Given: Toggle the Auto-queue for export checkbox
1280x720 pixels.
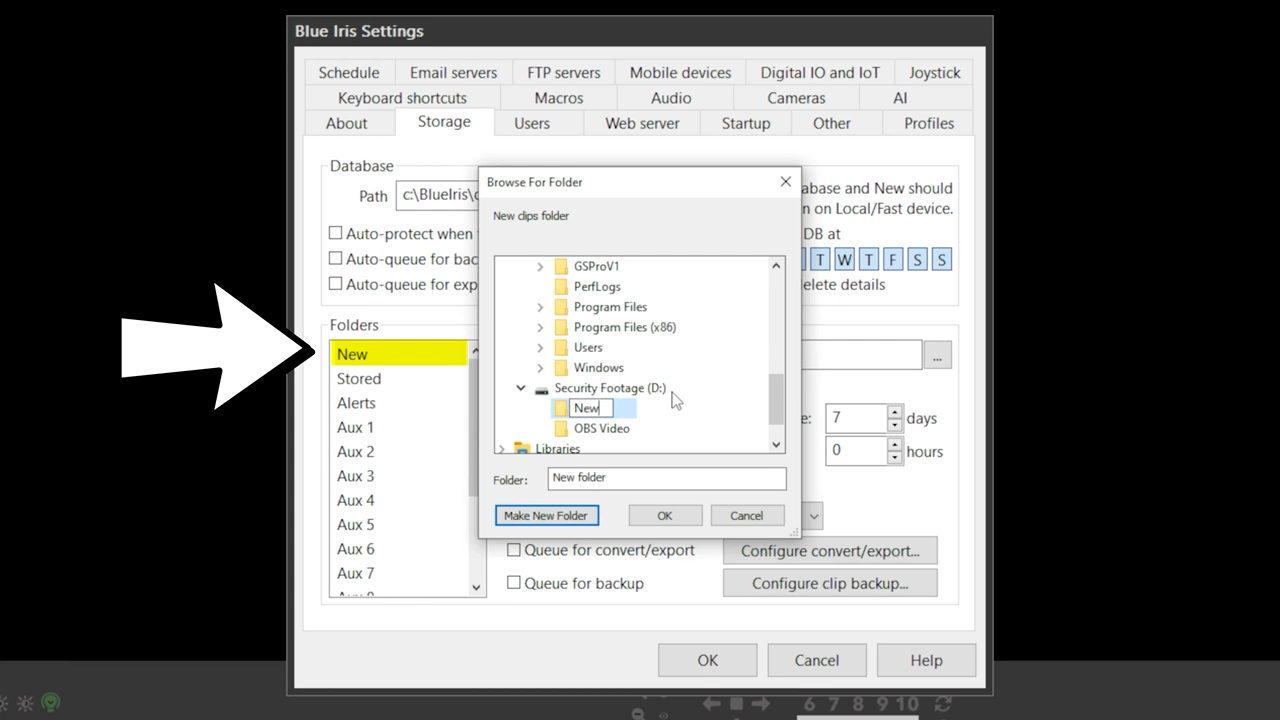Looking at the screenshot, I should coord(336,284).
